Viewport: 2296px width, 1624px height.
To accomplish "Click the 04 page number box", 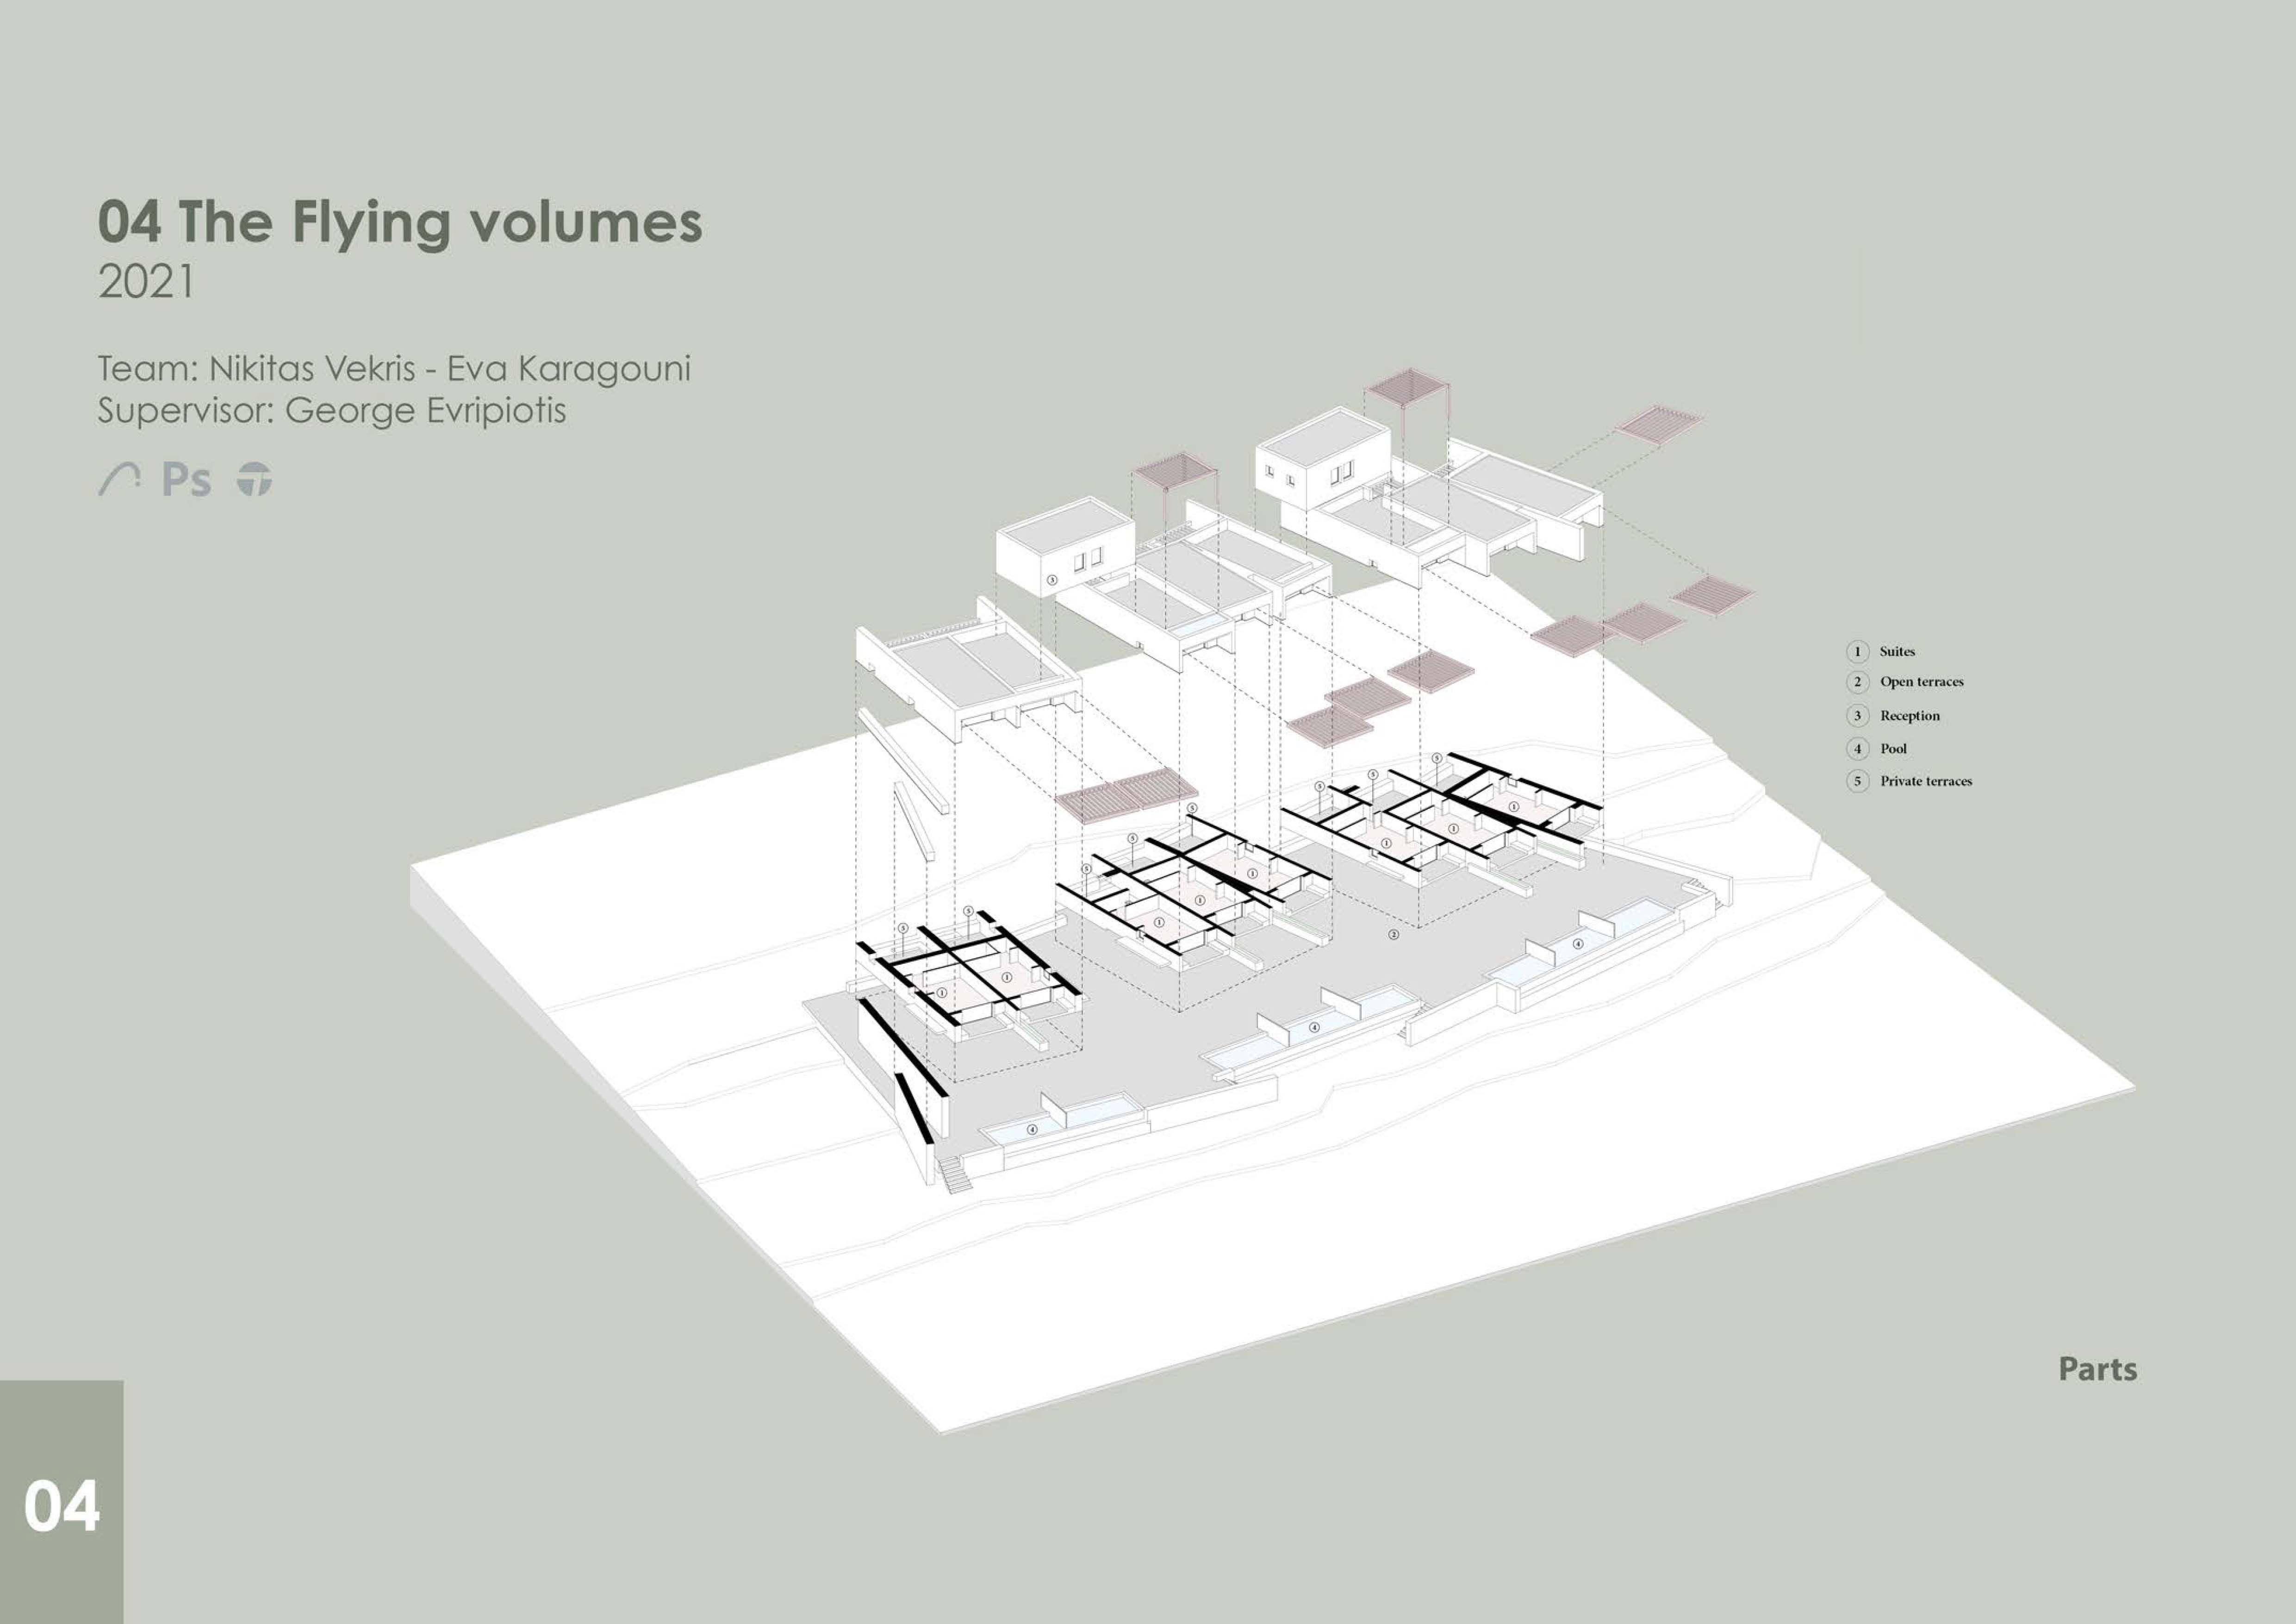I will 61,1506.
